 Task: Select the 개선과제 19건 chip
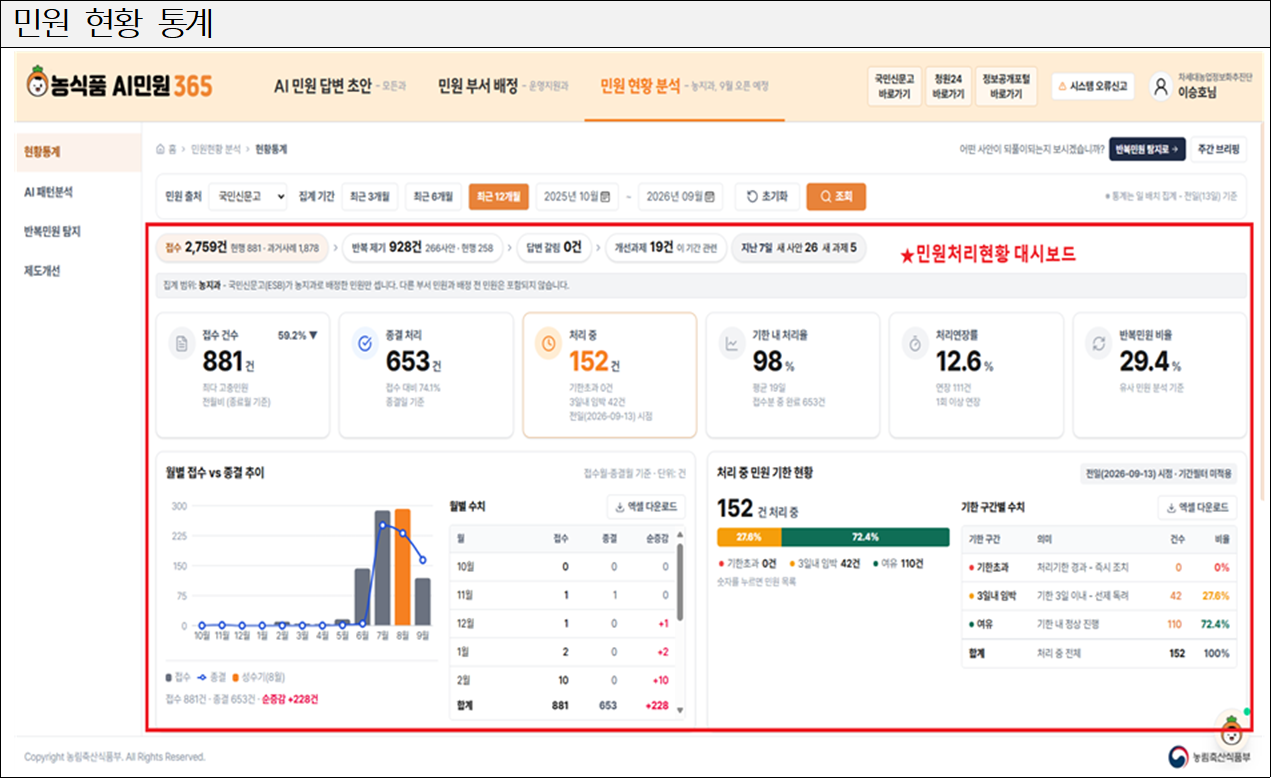click(666, 247)
